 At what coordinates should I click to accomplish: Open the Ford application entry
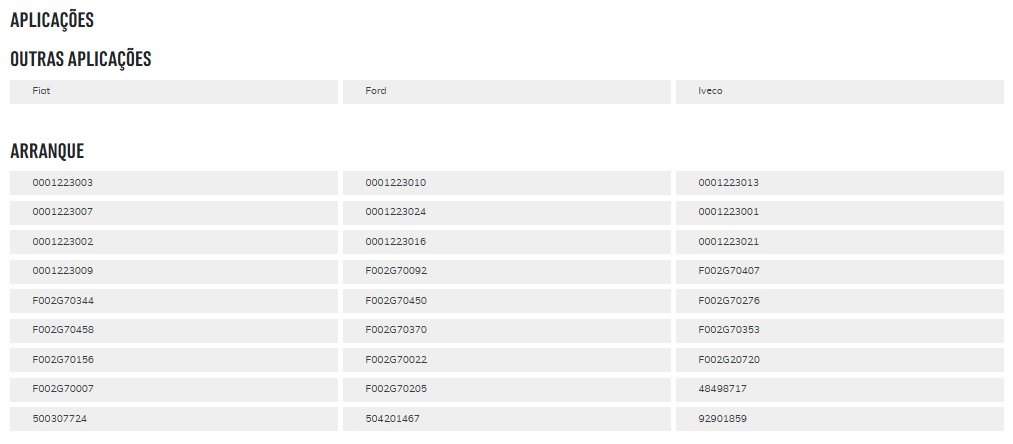(x=506, y=92)
